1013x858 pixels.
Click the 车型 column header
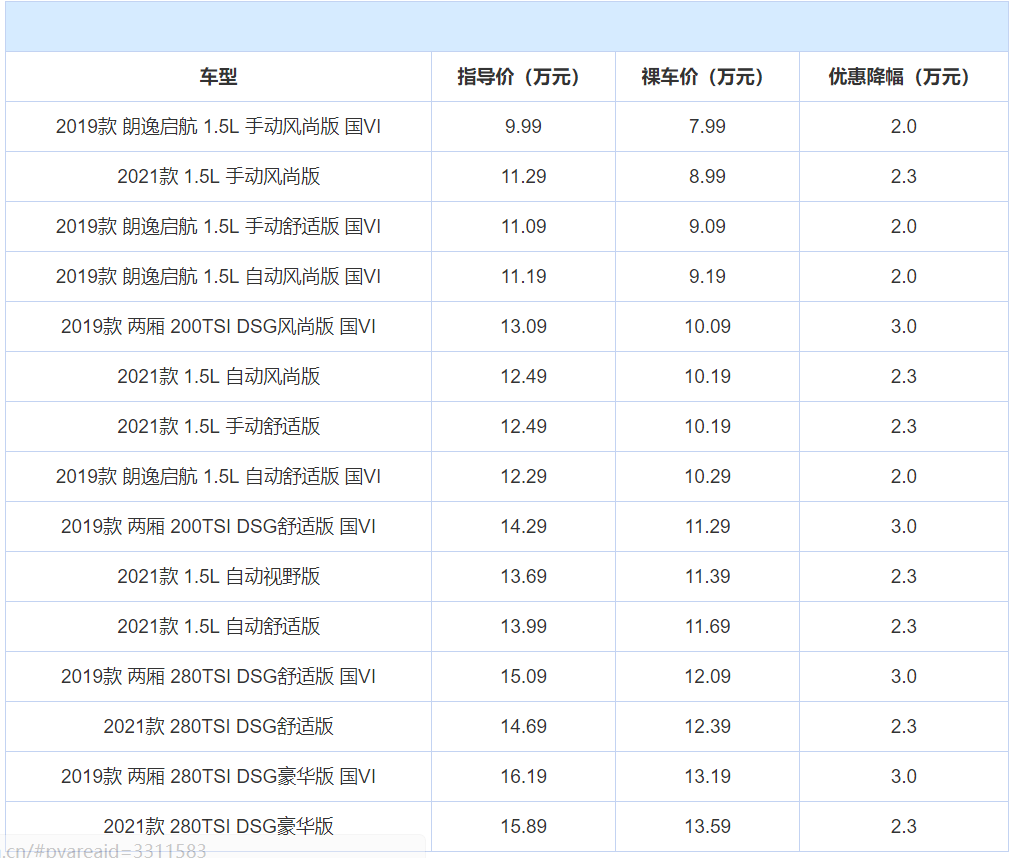point(218,77)
